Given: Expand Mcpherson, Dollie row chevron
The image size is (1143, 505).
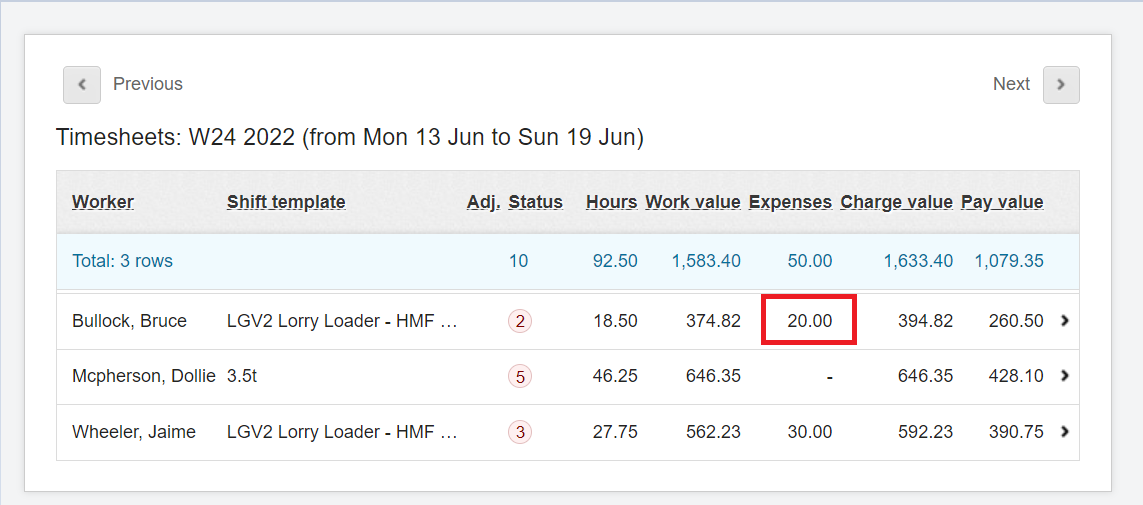Looking at the screenshot, I should pyautogui.click(x=1064, y=376).
